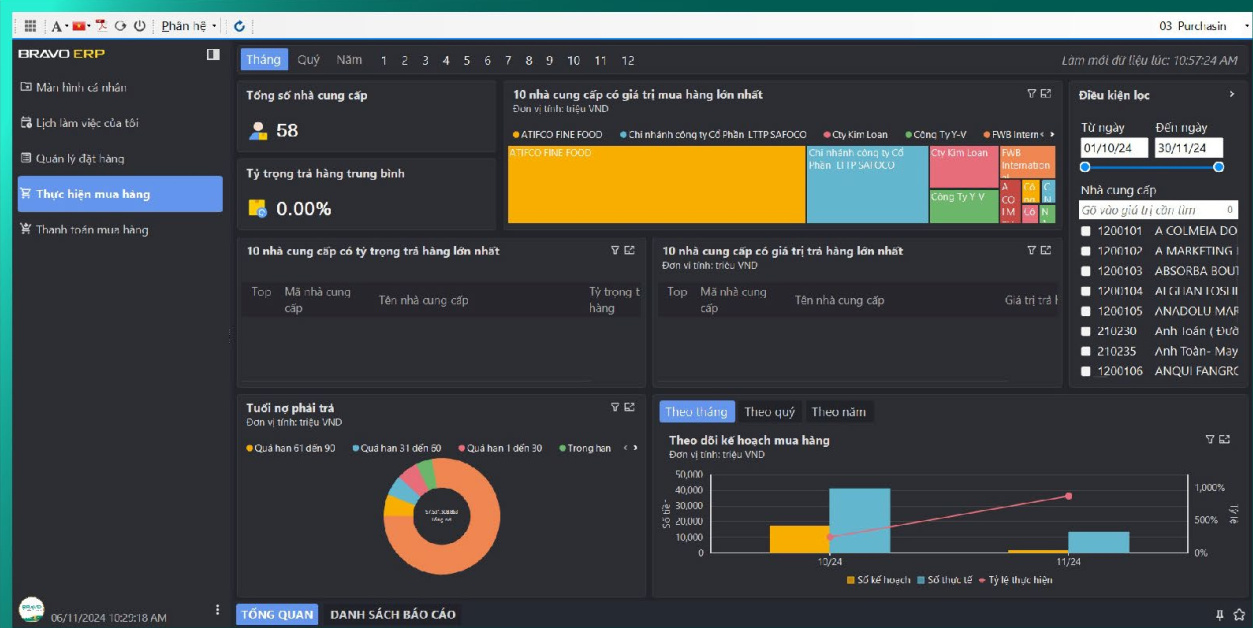
Task: Open Quản lý đặt hàng in sidebar
Action: pos(80,158)
